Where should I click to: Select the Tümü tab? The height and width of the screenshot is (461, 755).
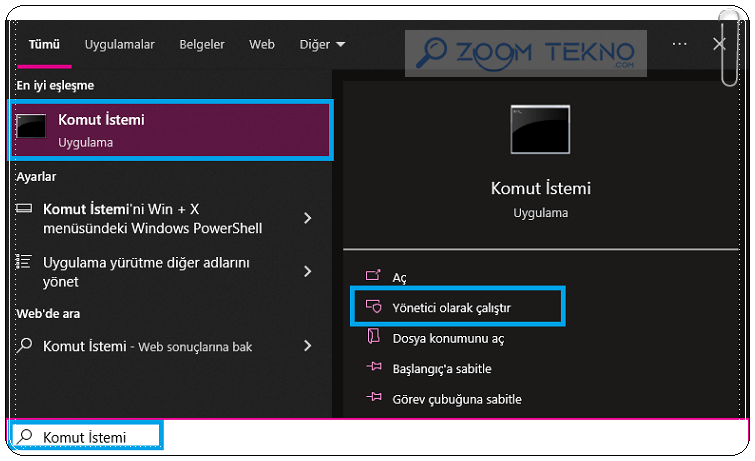pyautogui.click(x=44, y=44)
